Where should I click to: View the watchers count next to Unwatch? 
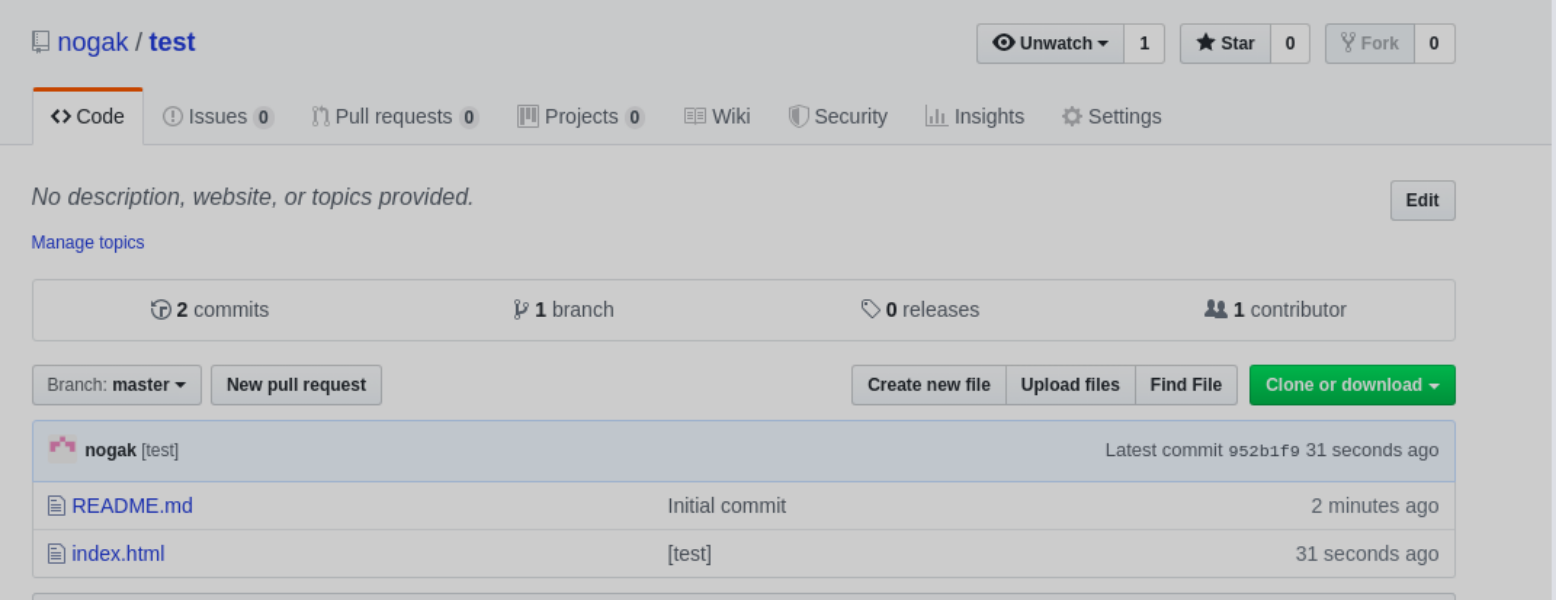coord(1144,43)
